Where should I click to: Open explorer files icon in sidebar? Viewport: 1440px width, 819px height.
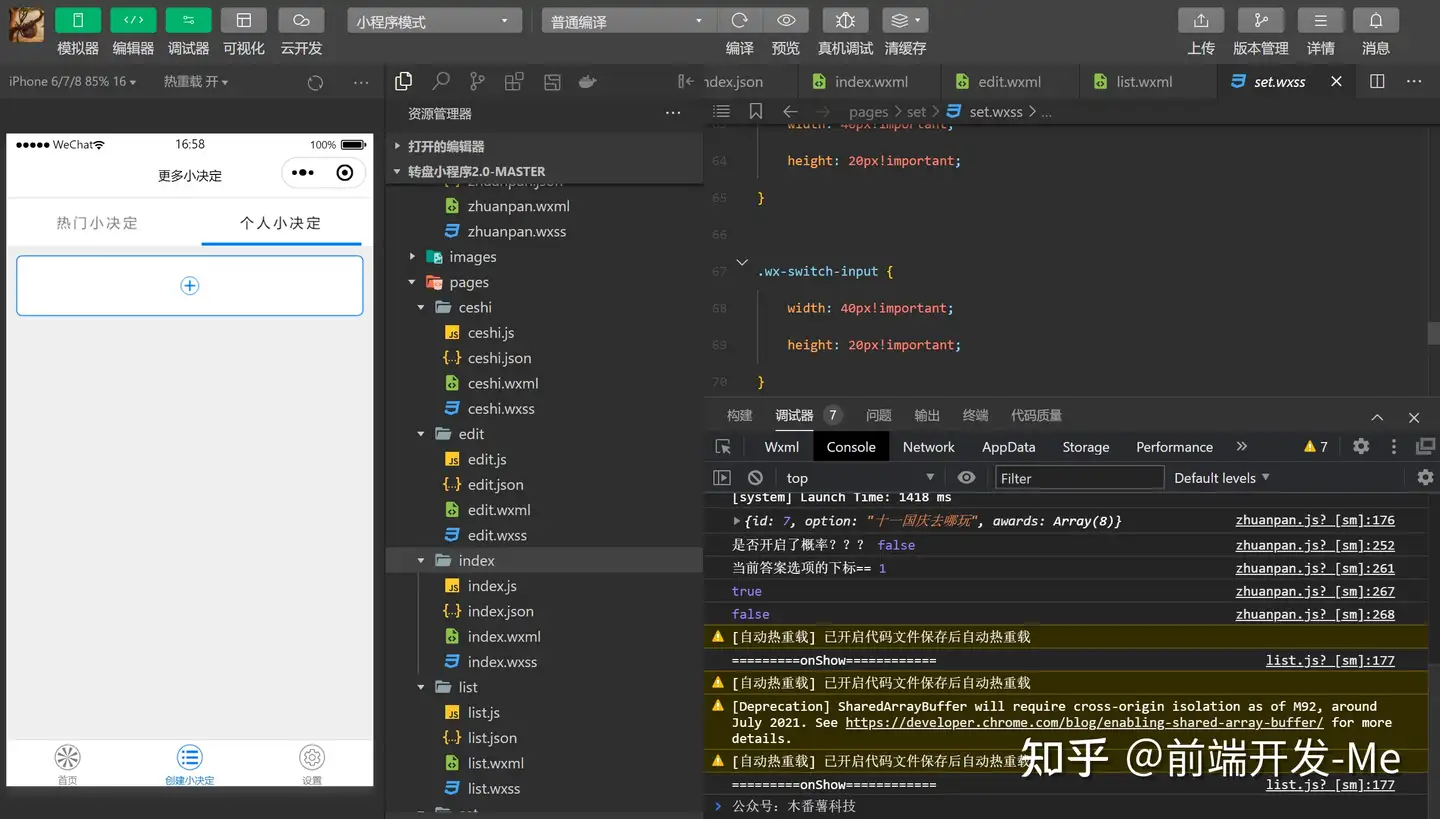tap(404, 82)
